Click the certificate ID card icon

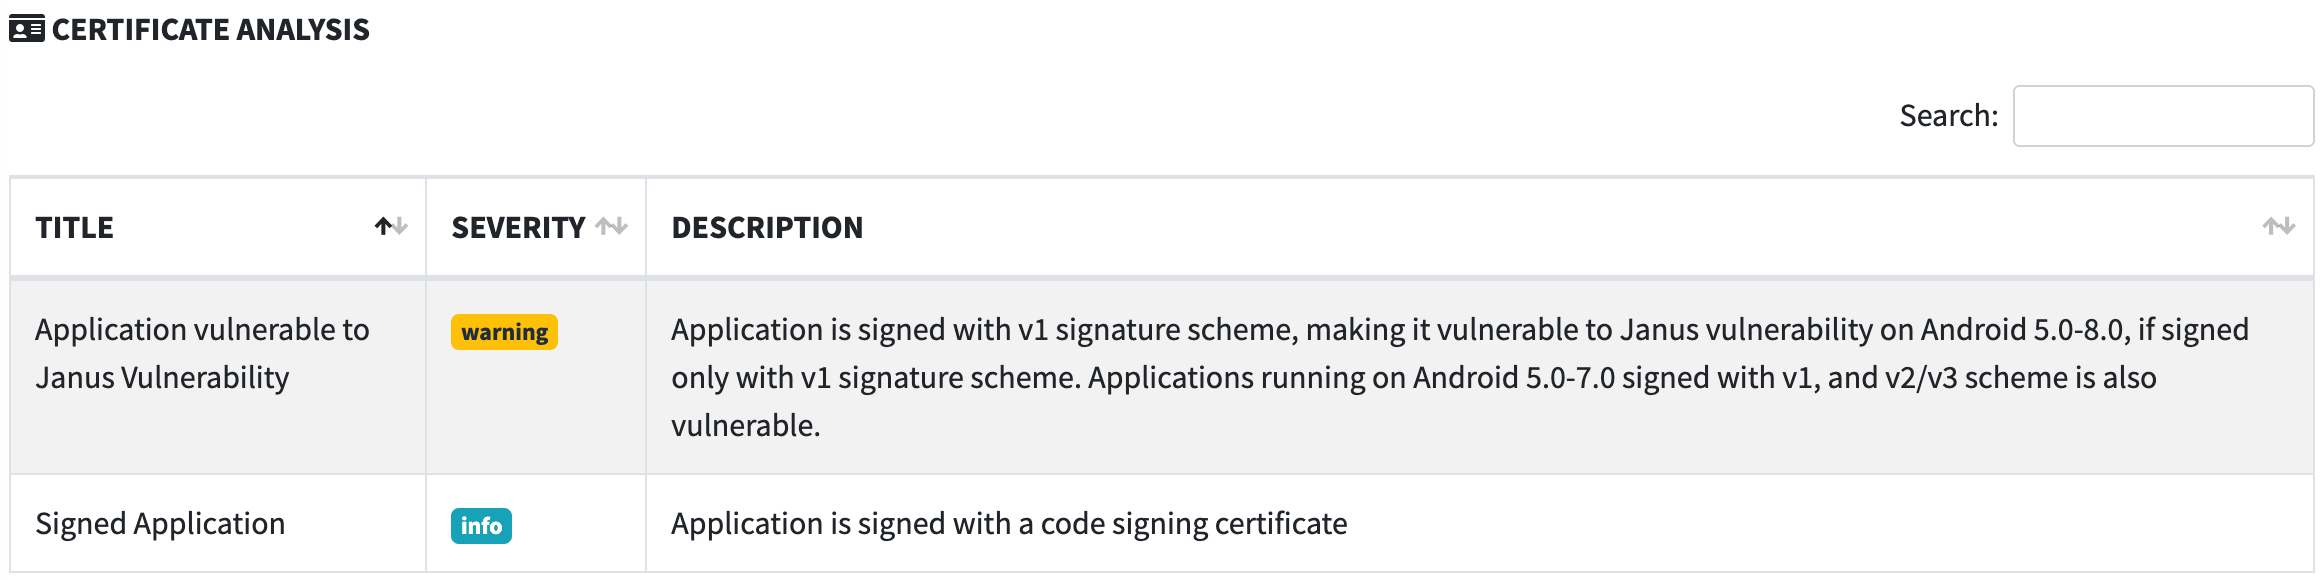tap(27, 29)
